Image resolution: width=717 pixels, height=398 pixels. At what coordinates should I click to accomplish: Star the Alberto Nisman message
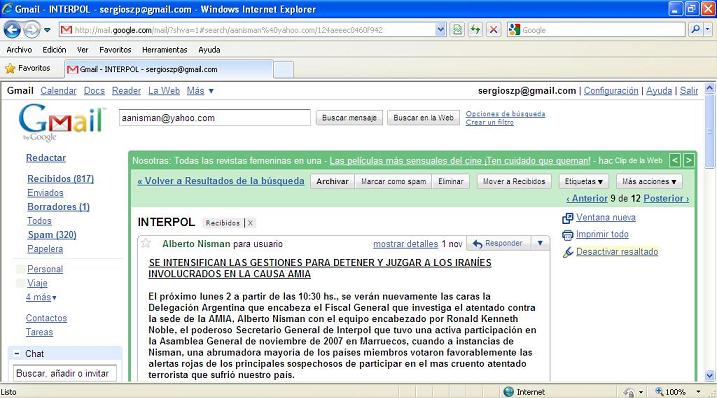point(146,243)
